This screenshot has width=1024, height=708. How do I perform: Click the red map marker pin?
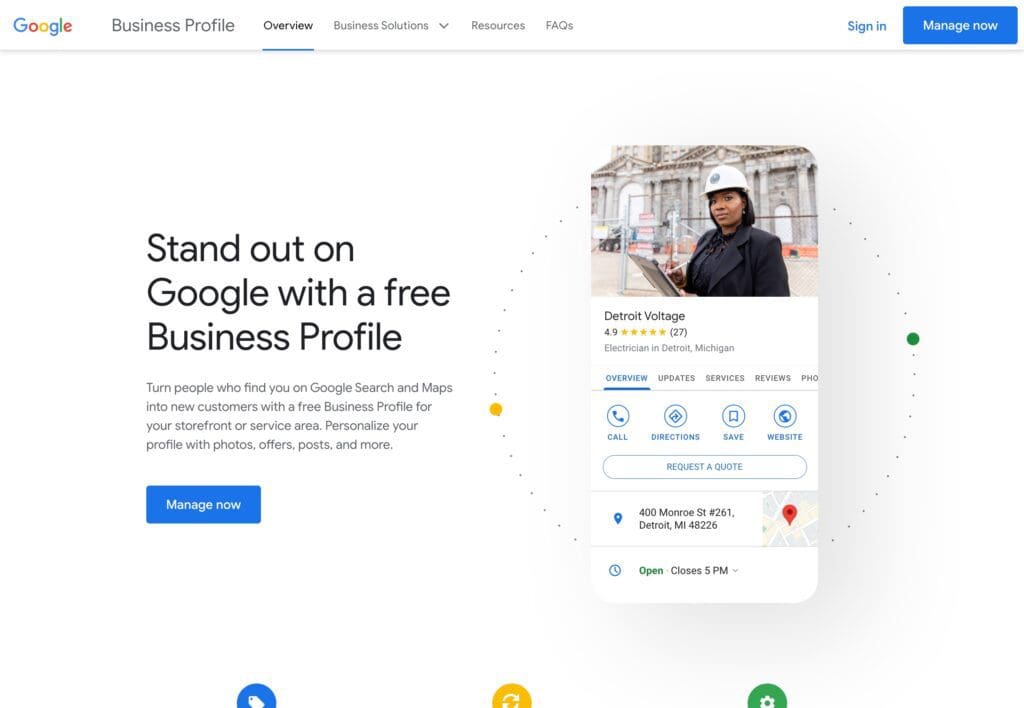tap(790, 515)
